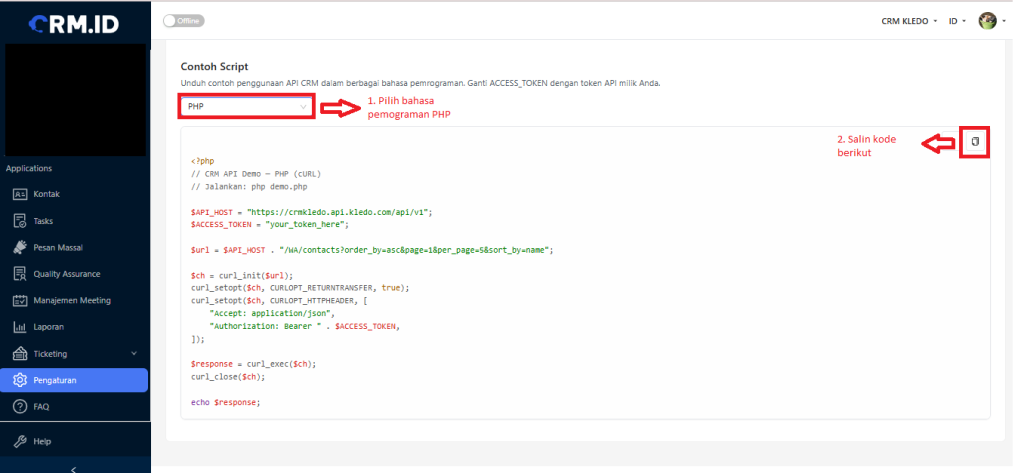Click the "Authorization: Bearer" line
This screenshot has width=1024, height=473.
click(x=304, y=326)
